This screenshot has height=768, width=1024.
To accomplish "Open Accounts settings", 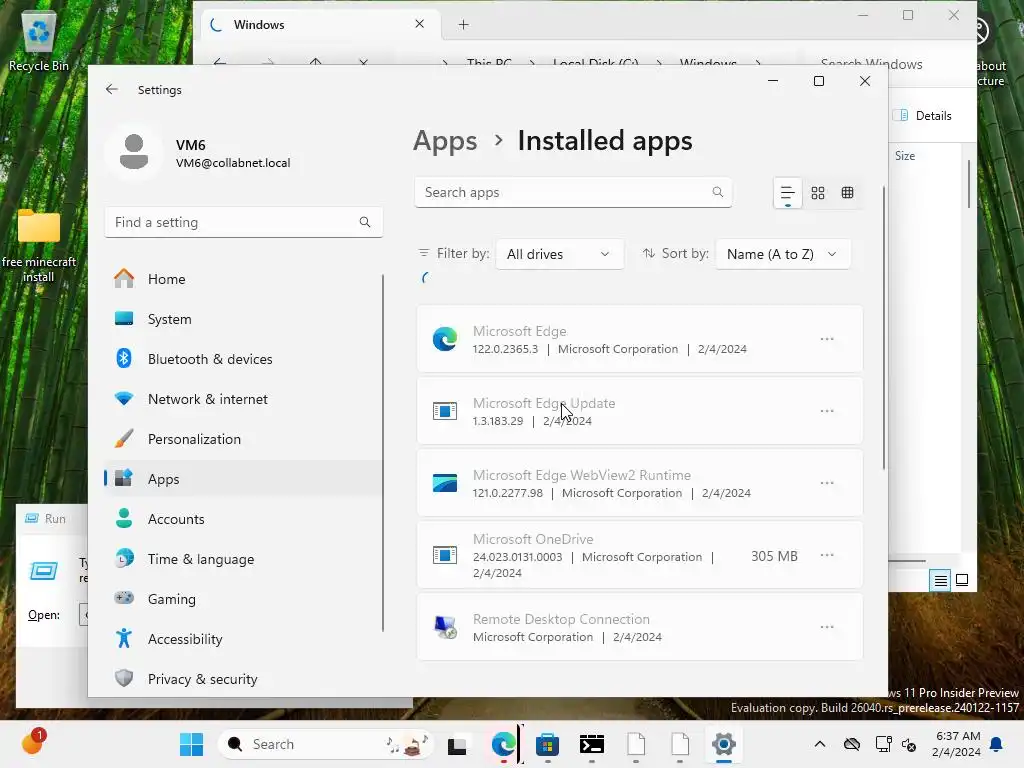I will point(243,519).
